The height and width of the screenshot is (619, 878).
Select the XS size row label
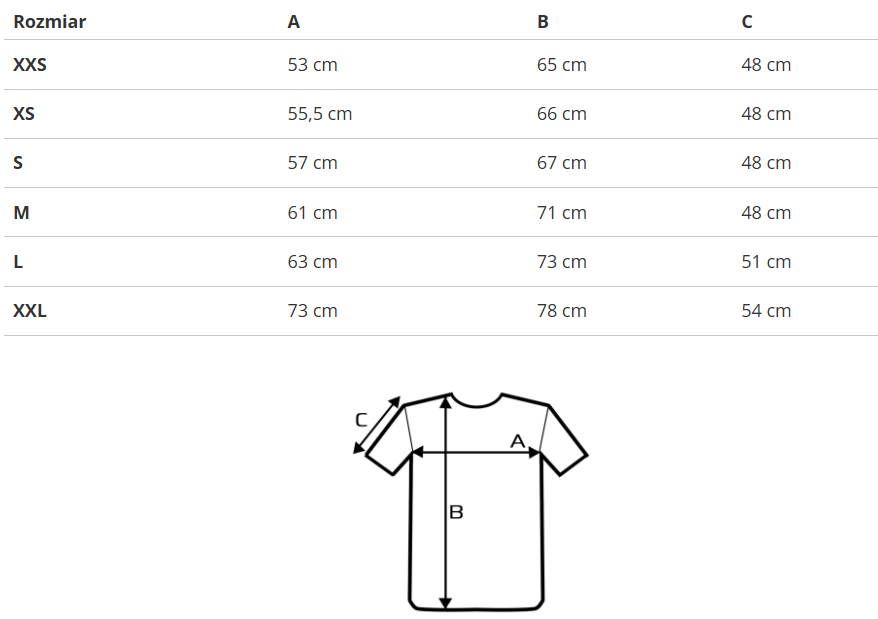(x=24, y=114)
